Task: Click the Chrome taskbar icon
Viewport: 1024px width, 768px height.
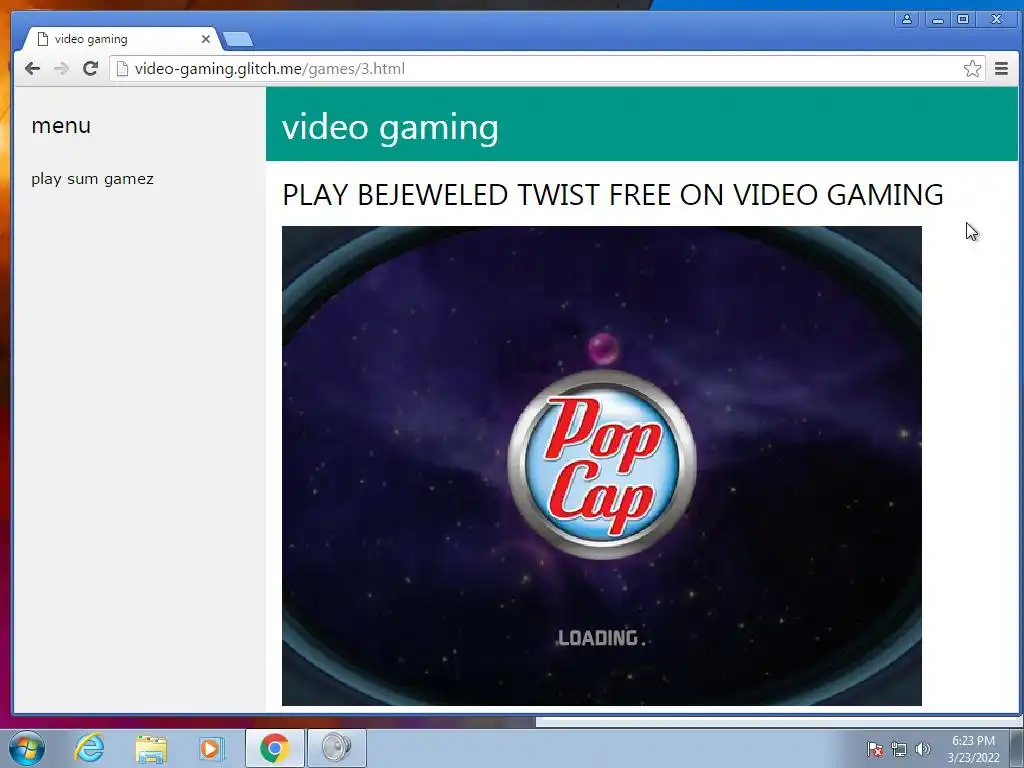Action: [x=275, y=748]
